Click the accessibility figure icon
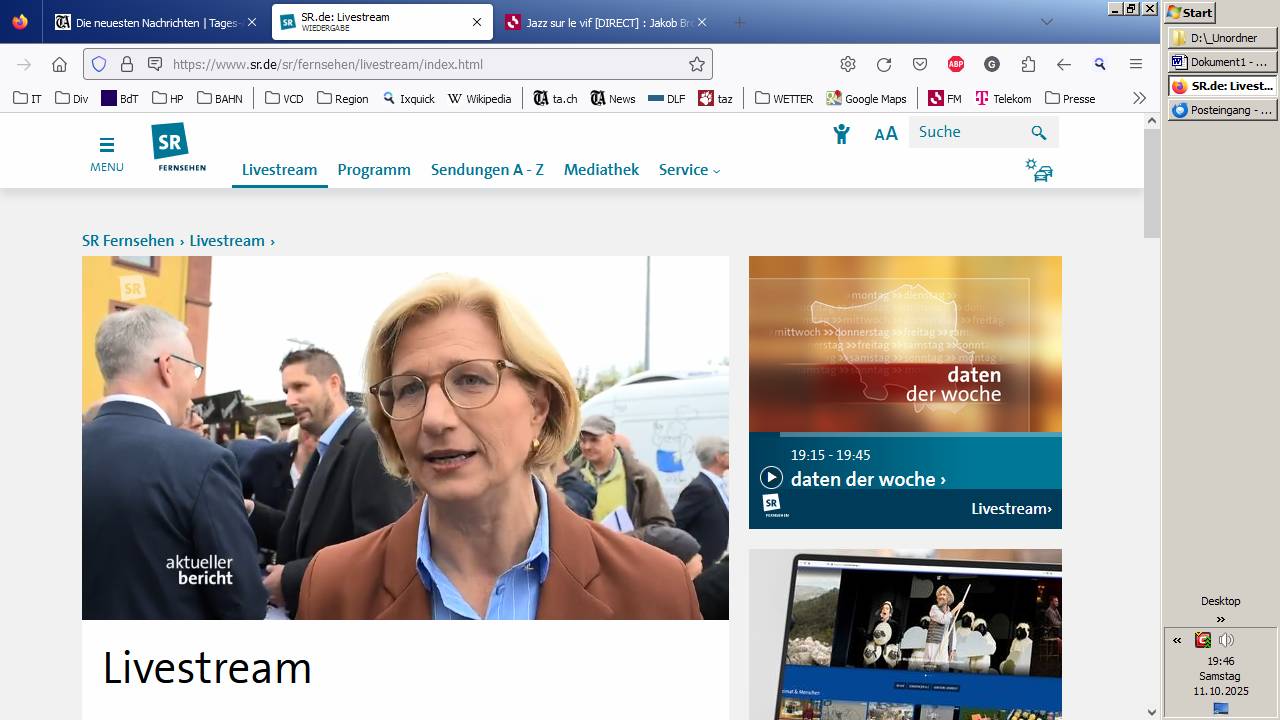Viewport: 1280px width, 720px height. tap(841, 134)
